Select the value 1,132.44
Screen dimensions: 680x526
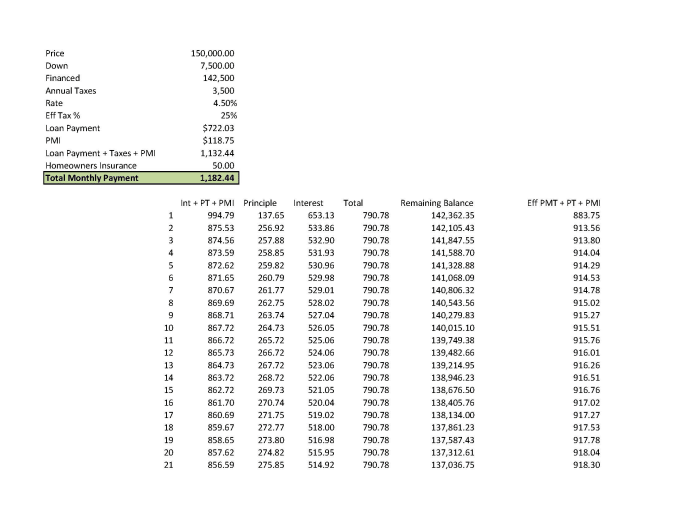point(217,153)
